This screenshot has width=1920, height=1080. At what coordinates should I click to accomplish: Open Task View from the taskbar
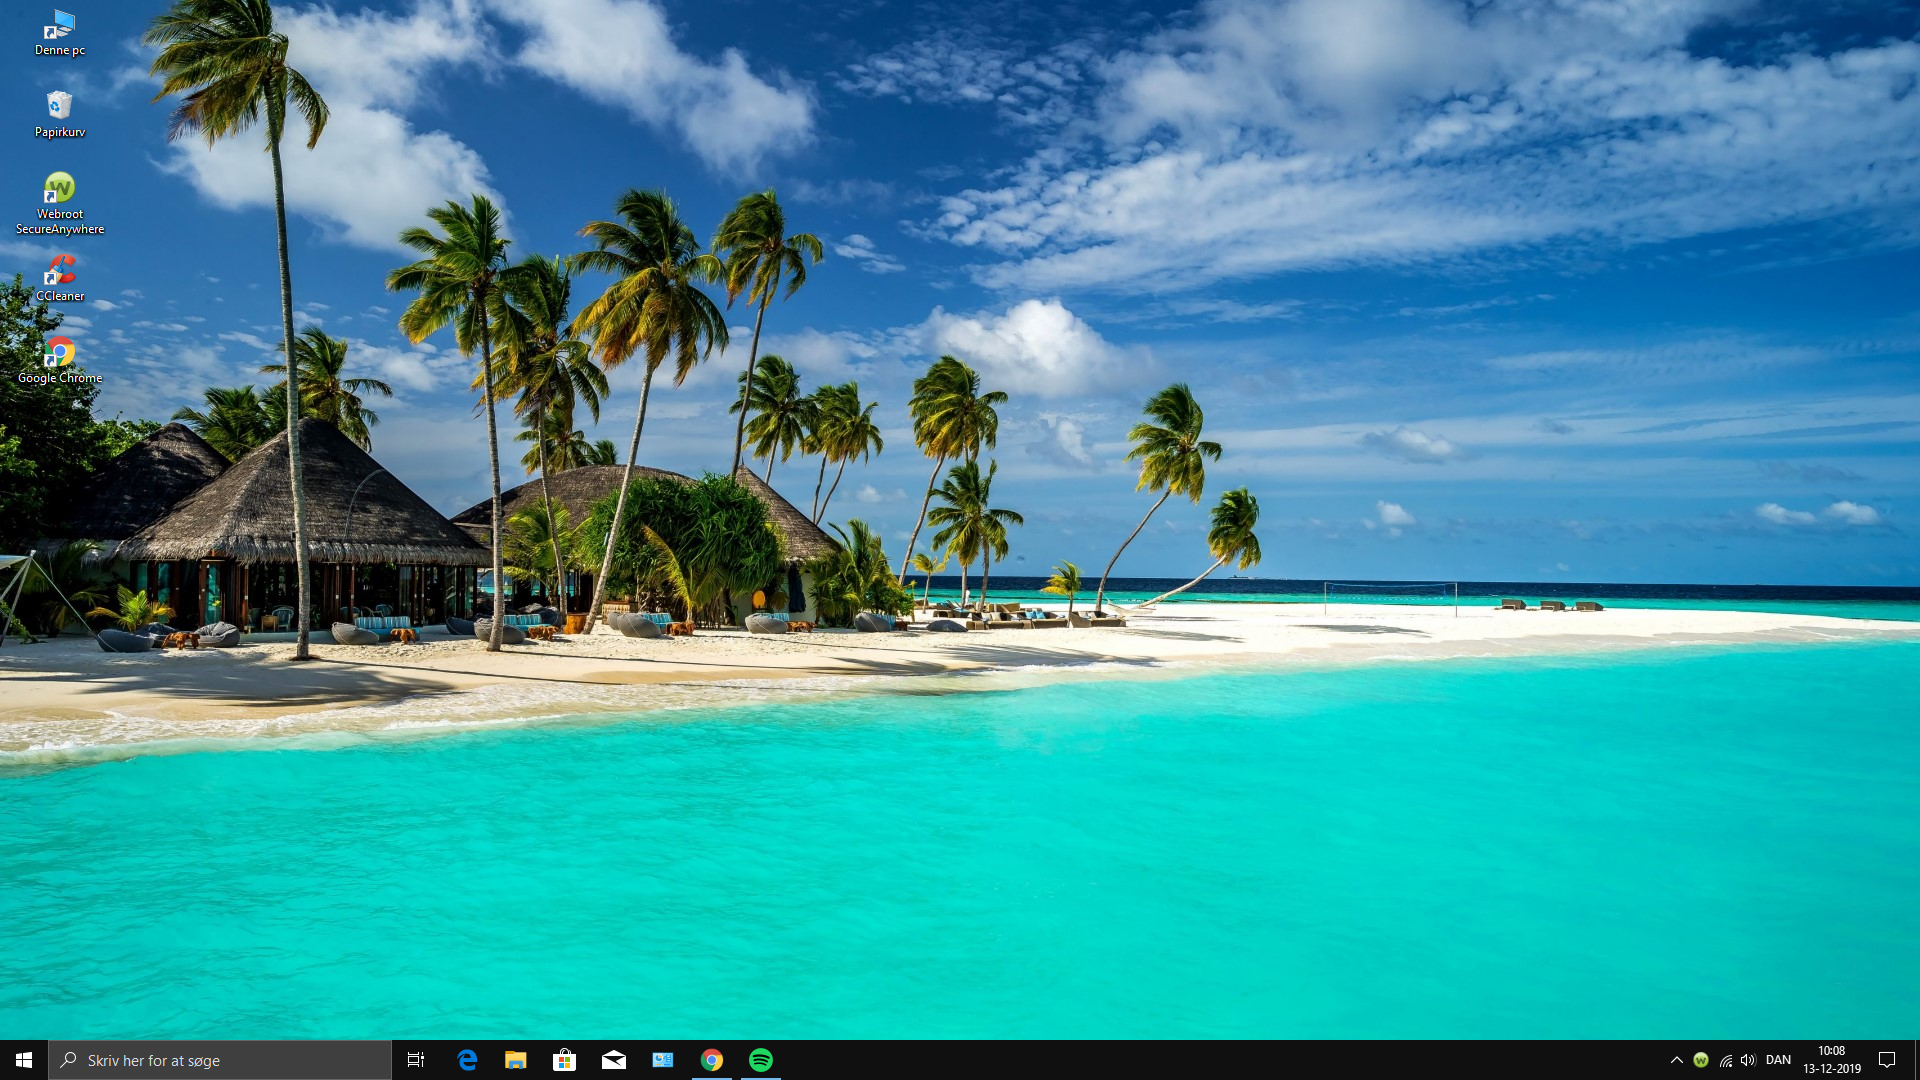[416, 1060]
